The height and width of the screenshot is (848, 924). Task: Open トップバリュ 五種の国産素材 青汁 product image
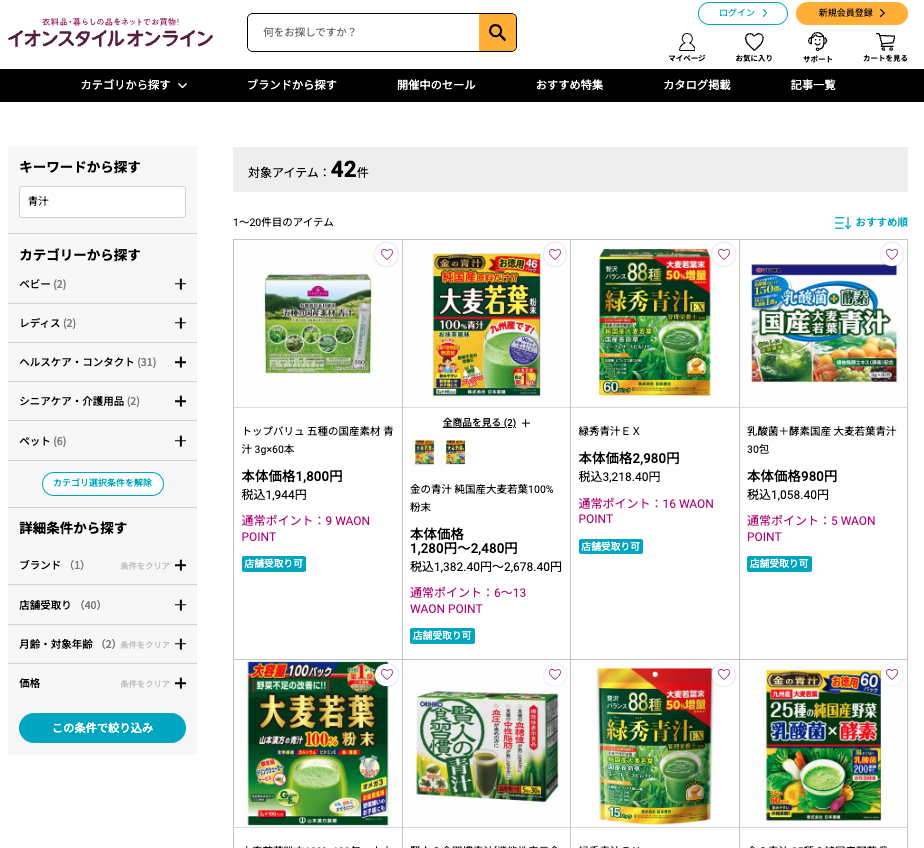pos(318,324)
